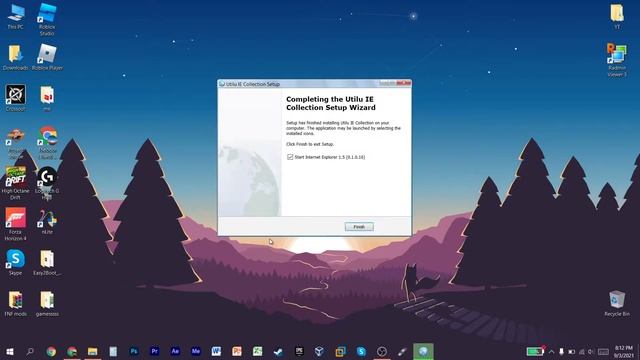This screenshot has height=360, width=640.
Task: Click the 'Click Finish to exit Setup.' text
Action: coord(310,144)
